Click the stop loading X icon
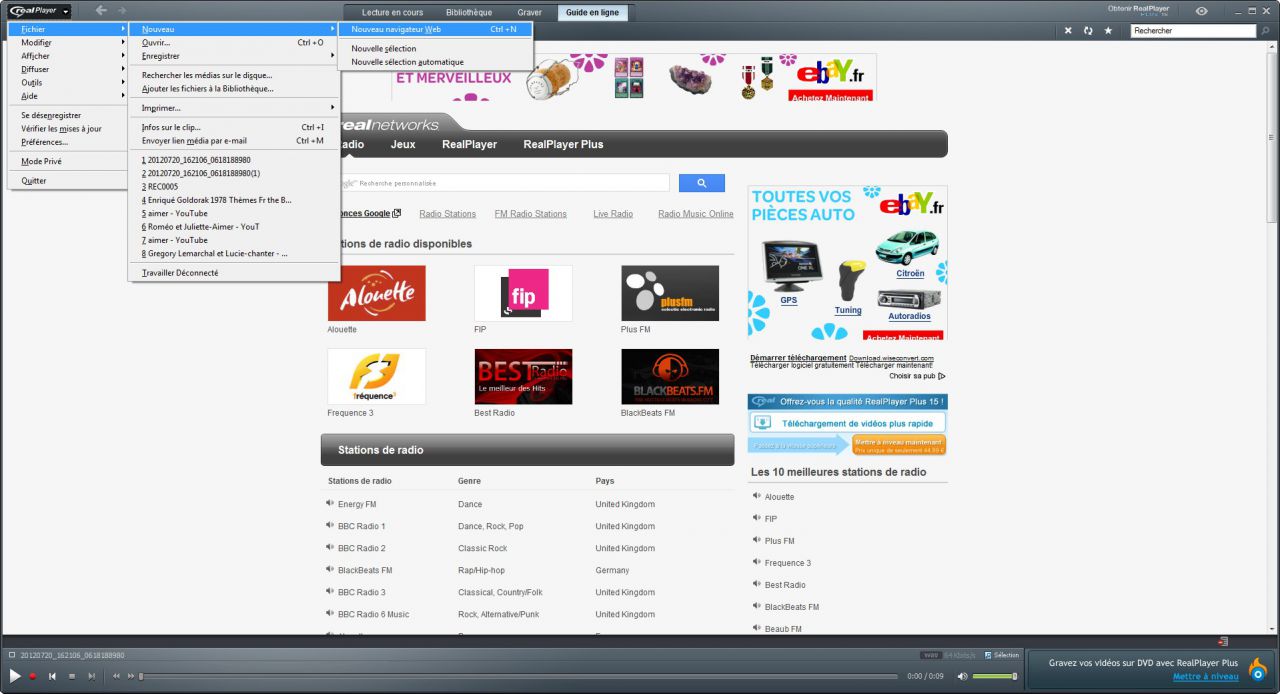 click(1068, 31)
